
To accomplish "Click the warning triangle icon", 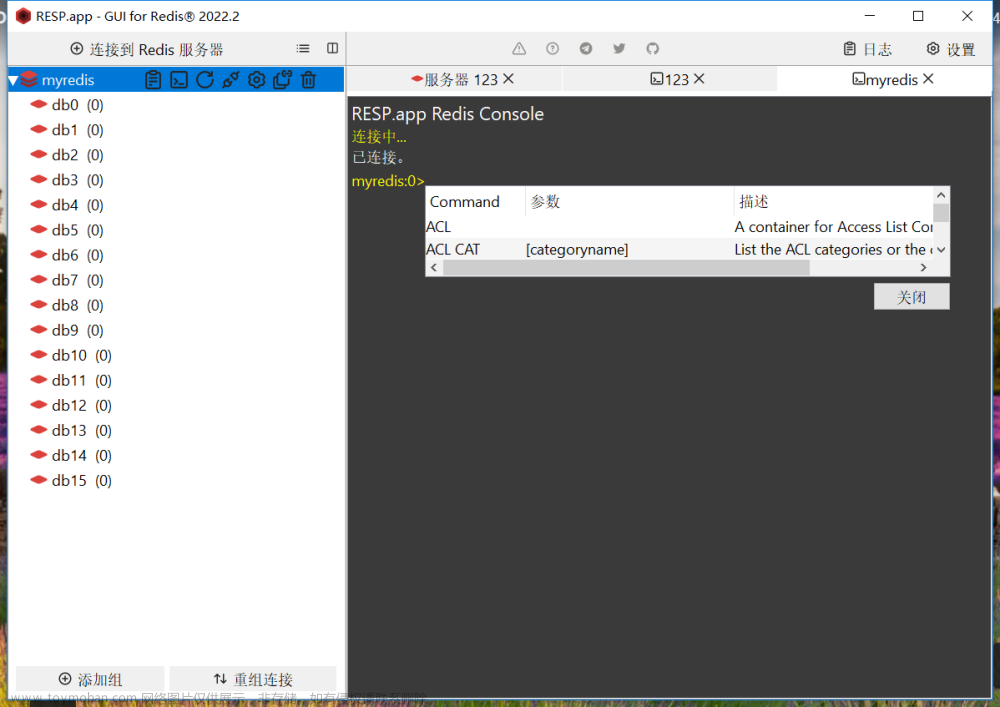I will point(519,48).
